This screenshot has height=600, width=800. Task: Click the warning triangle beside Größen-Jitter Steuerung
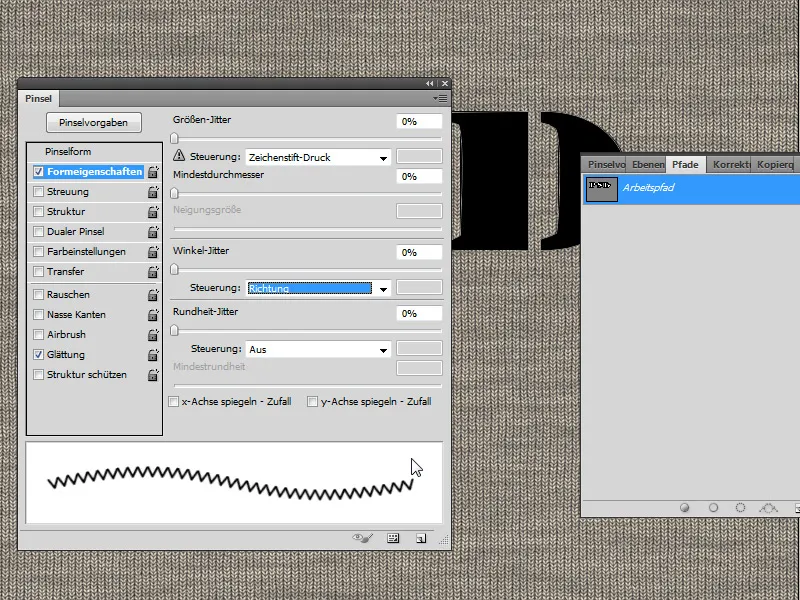pyautogui.click(x=179, y=155)
